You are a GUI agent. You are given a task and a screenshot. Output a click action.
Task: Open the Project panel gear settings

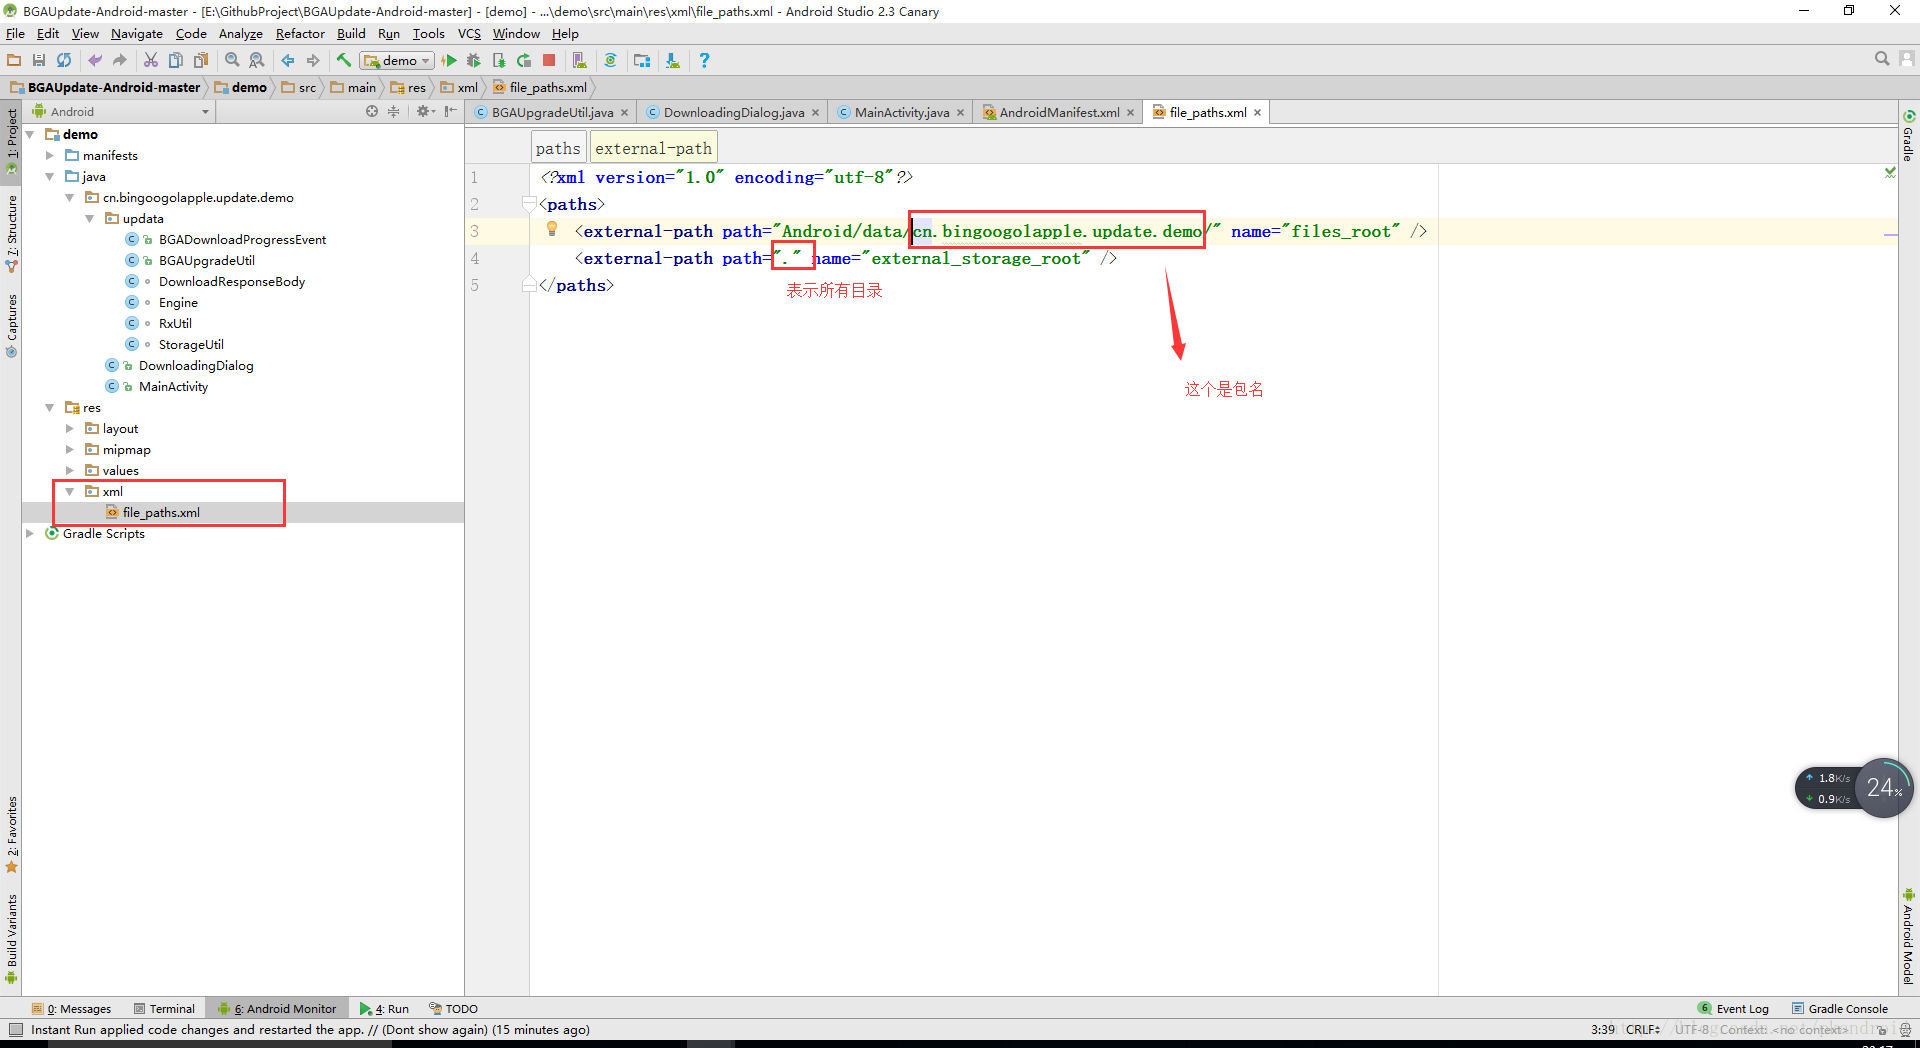425,111
